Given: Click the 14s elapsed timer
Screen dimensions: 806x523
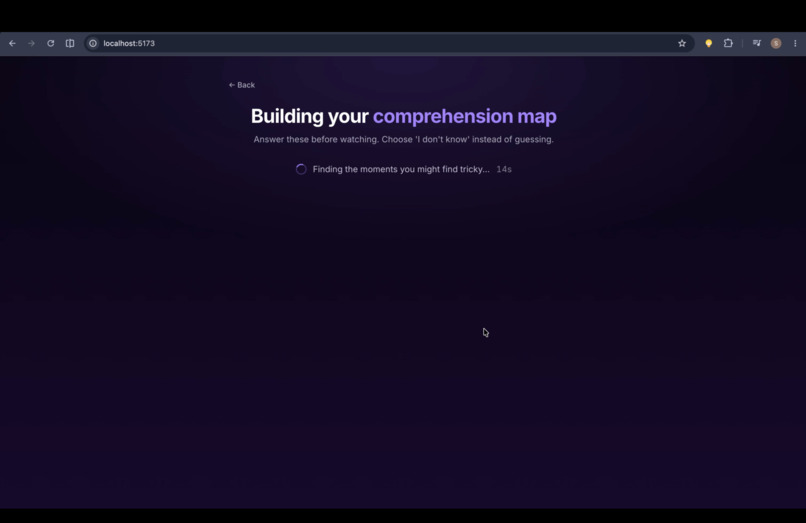Looking at the screenshot, I should coord(504,169).
